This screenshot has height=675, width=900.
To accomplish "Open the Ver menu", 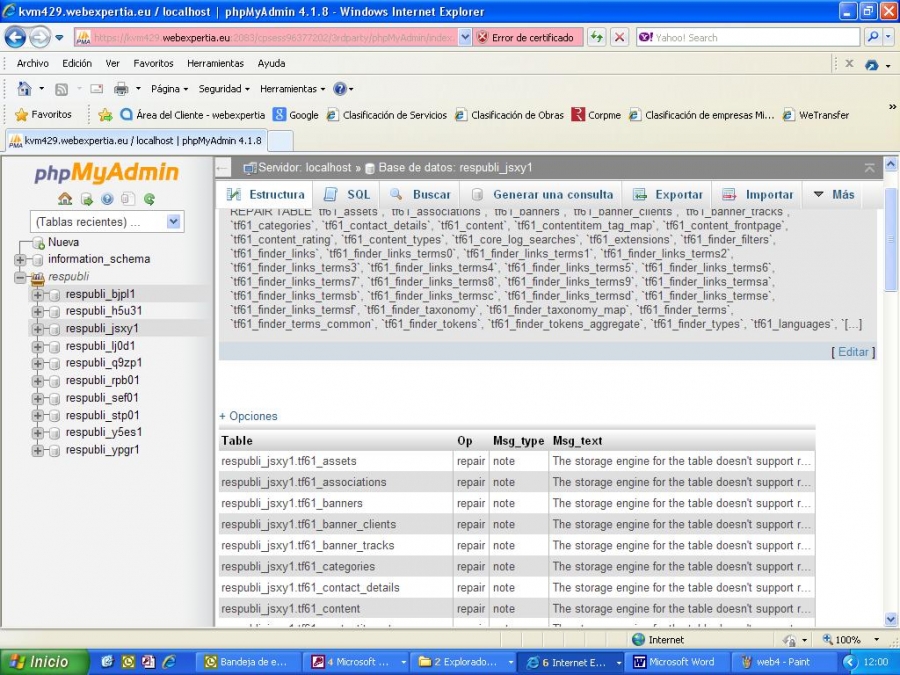I will click(x=112, y=64).
